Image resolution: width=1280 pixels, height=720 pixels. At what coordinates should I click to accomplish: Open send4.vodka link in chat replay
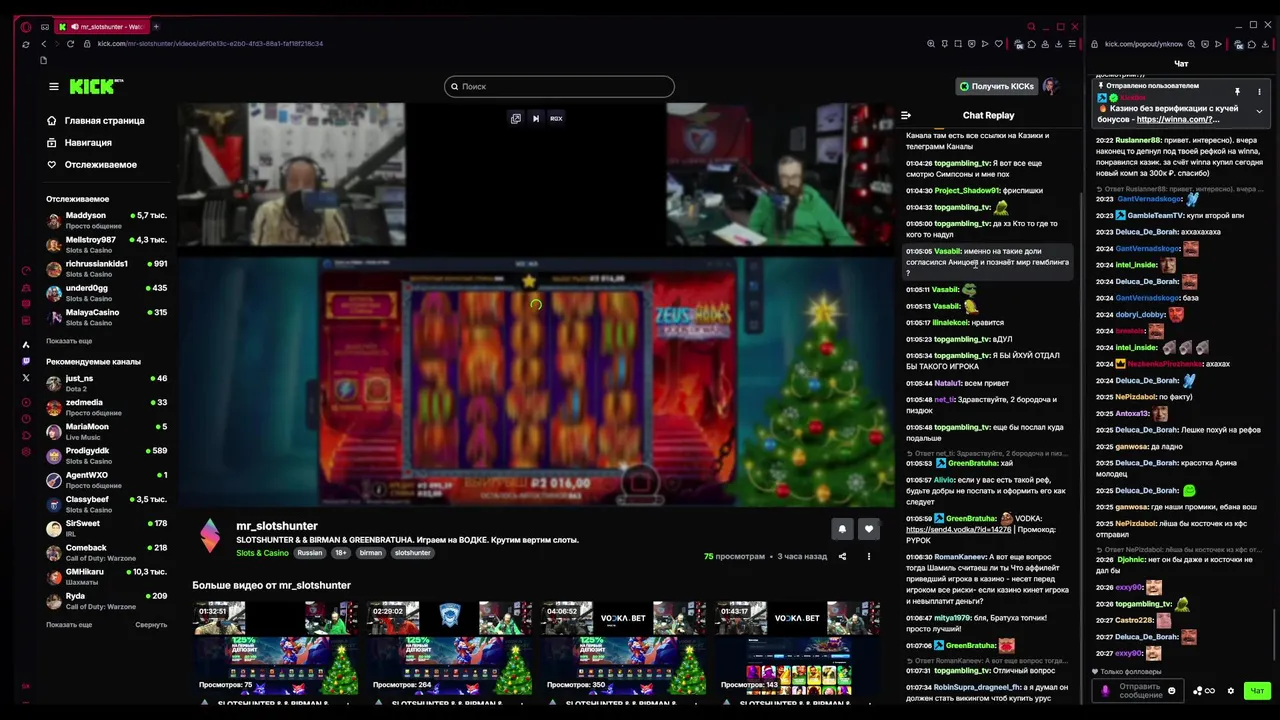pos(958,529)
